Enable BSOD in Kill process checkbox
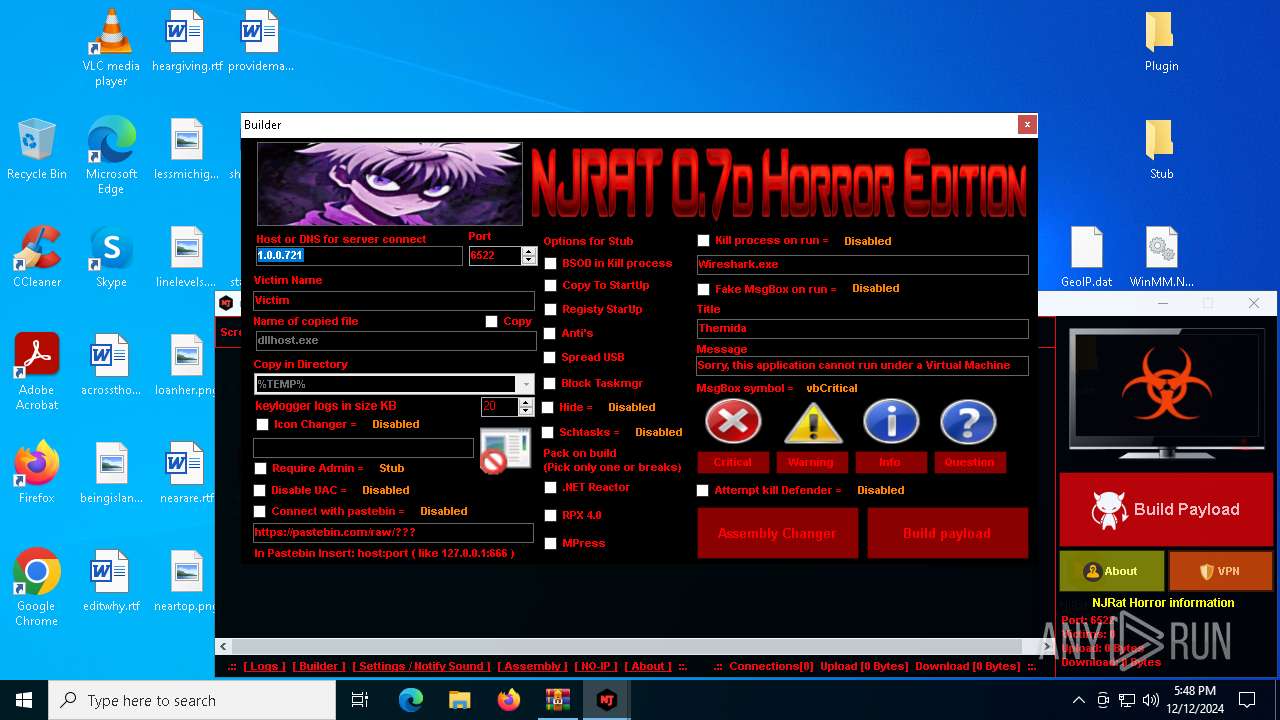This screenshot has height=720, width=1280. coord(550,263)
